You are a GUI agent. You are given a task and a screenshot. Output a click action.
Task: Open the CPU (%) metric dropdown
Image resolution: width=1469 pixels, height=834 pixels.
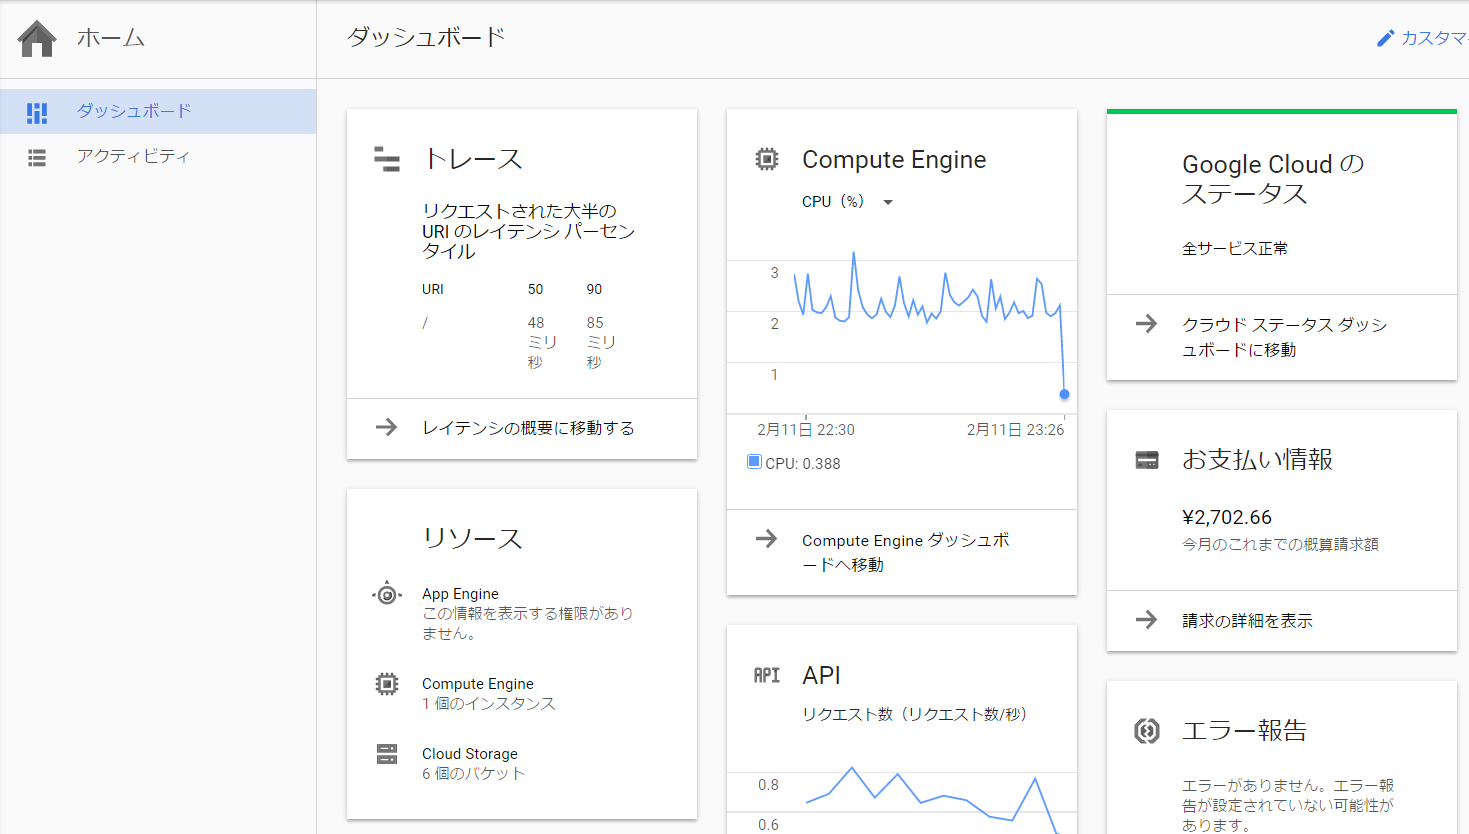847,201
